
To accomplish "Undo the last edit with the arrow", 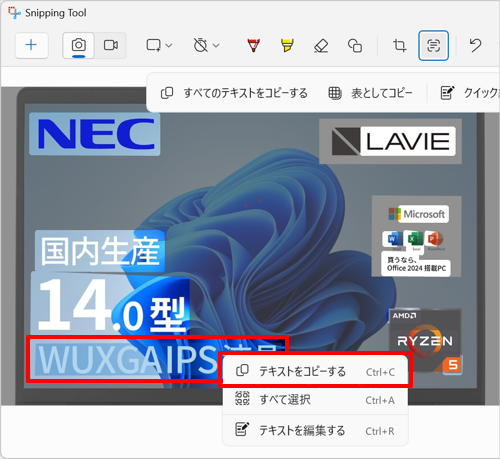I will point(475,45).
